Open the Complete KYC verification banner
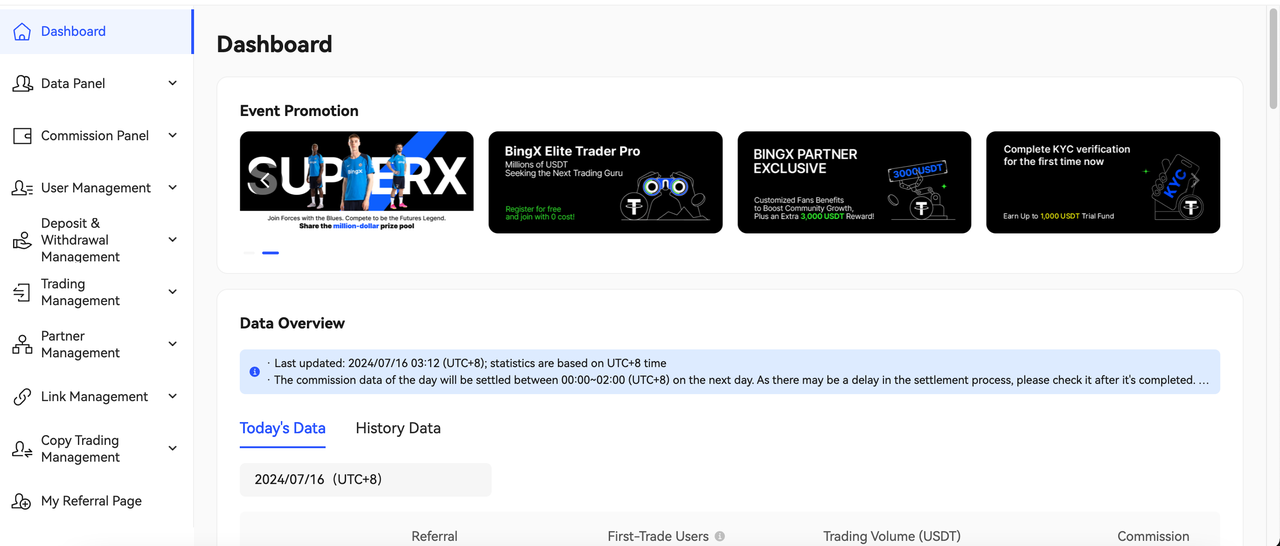Screen dimensions: 1280x546 coord(1102,182)
